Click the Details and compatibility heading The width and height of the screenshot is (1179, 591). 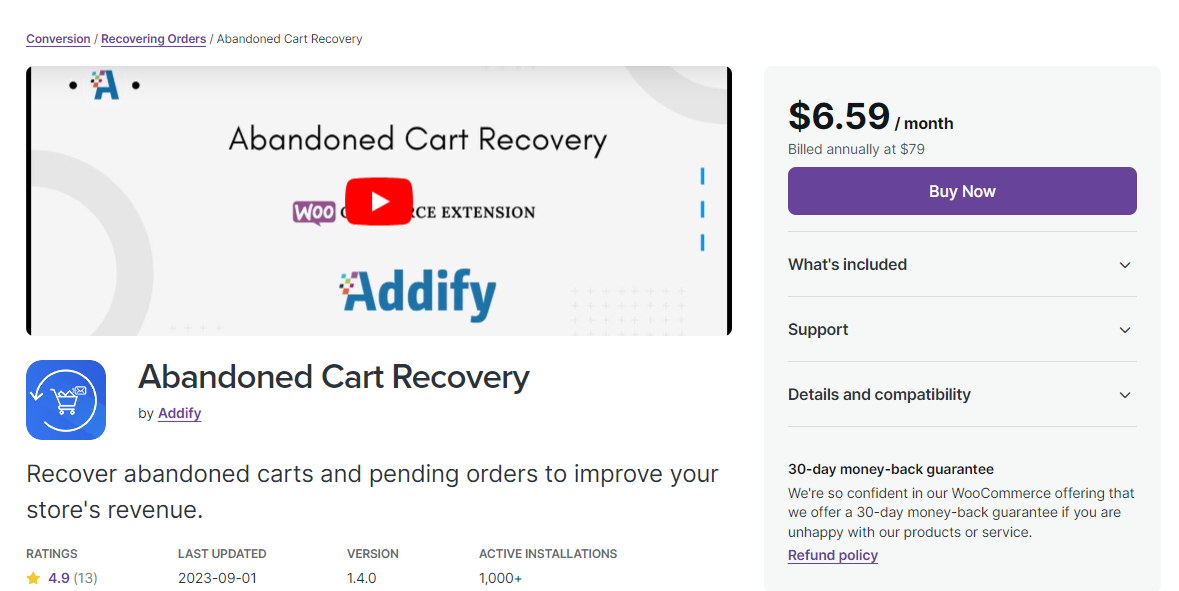pyautogui.click(x=879, y=395)
